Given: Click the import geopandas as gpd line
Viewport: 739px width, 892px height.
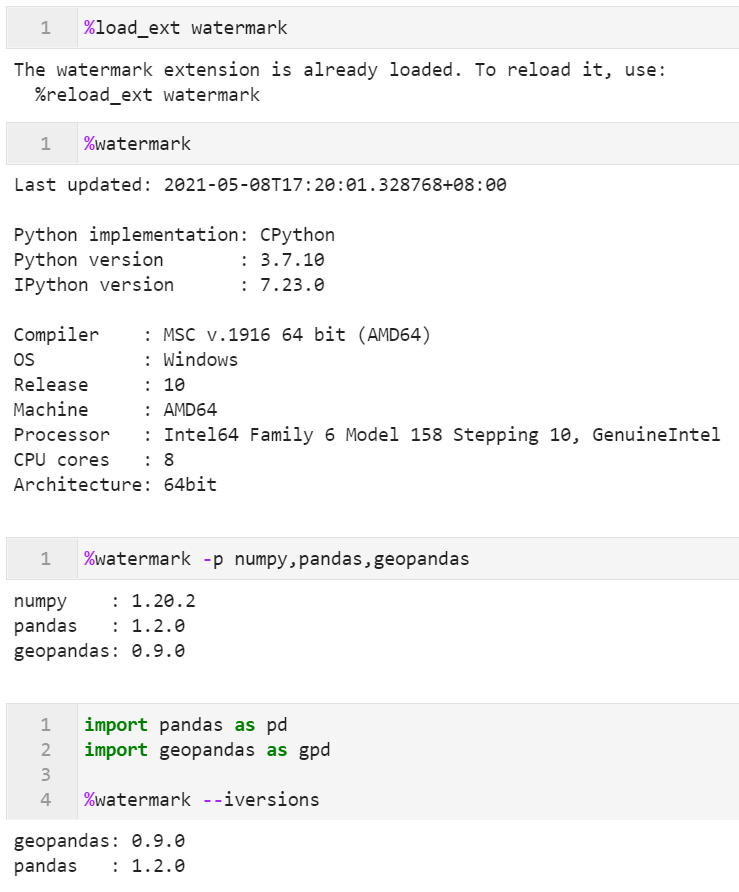Looking at the screenshot, I should 207,750.
